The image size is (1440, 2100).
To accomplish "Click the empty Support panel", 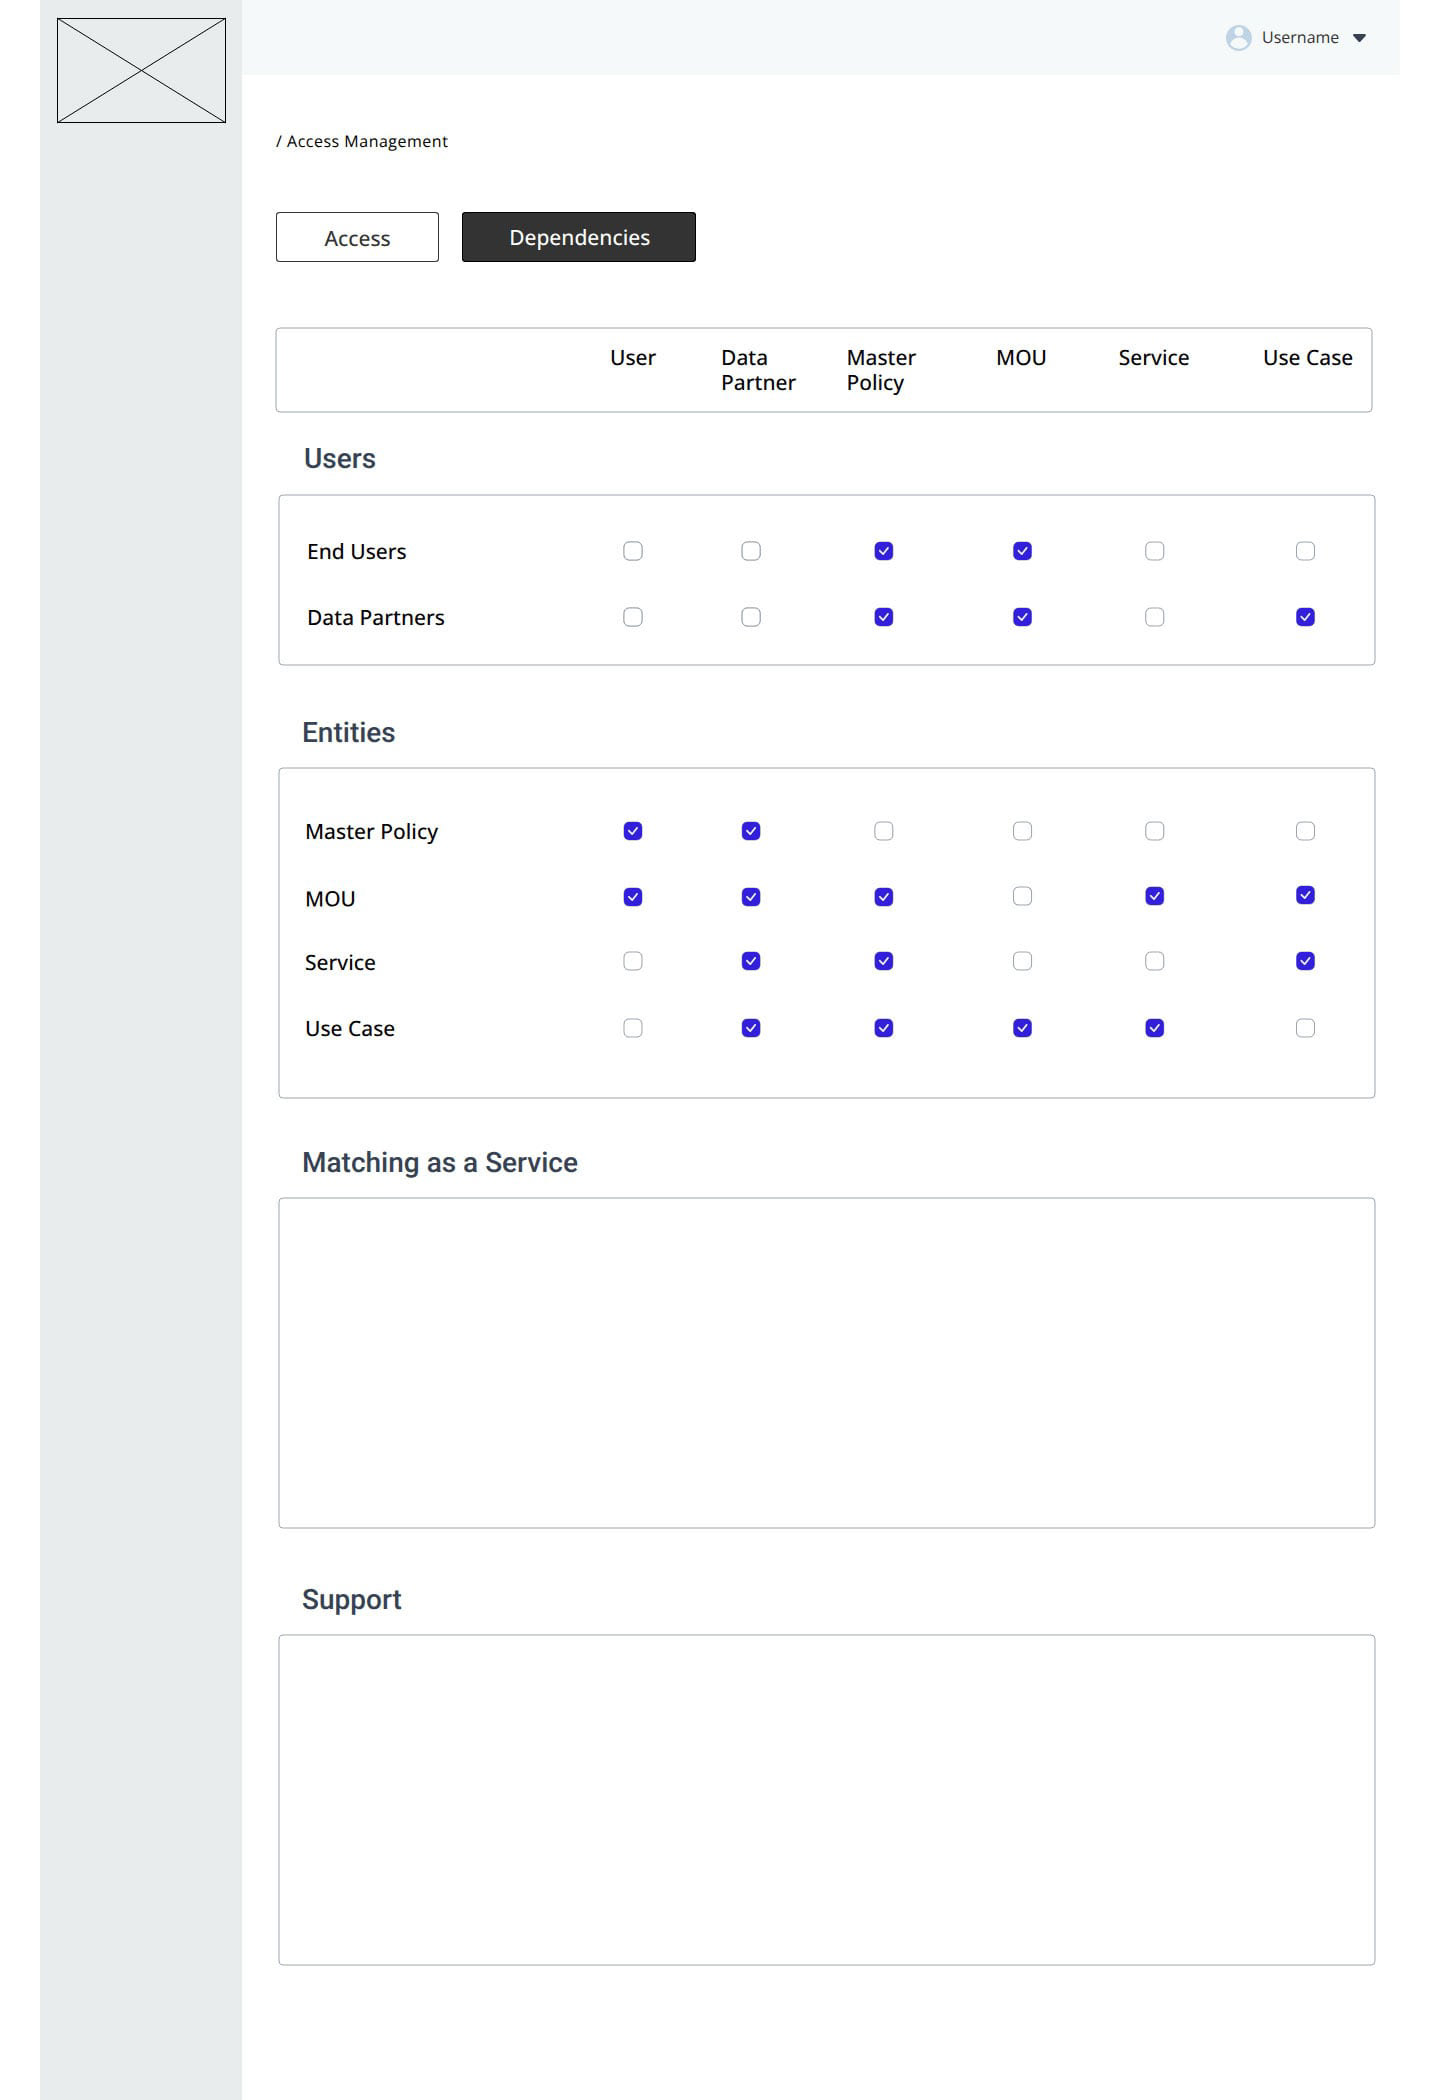I will tap(826, 1799).
